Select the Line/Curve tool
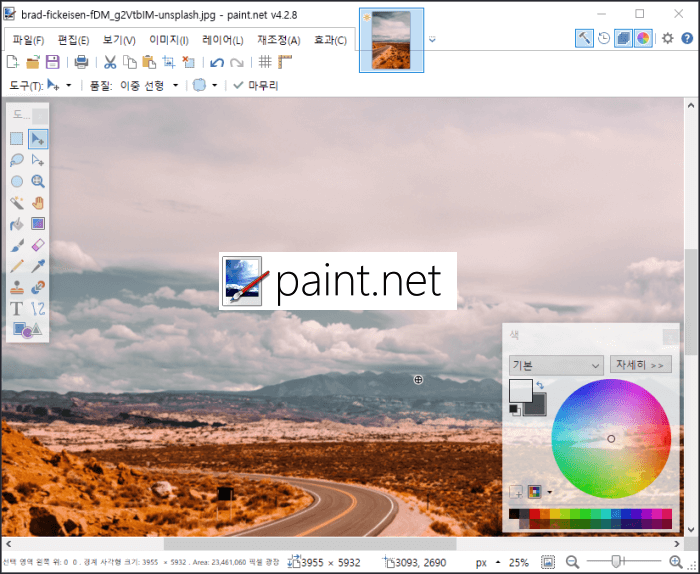 point(38,309)
